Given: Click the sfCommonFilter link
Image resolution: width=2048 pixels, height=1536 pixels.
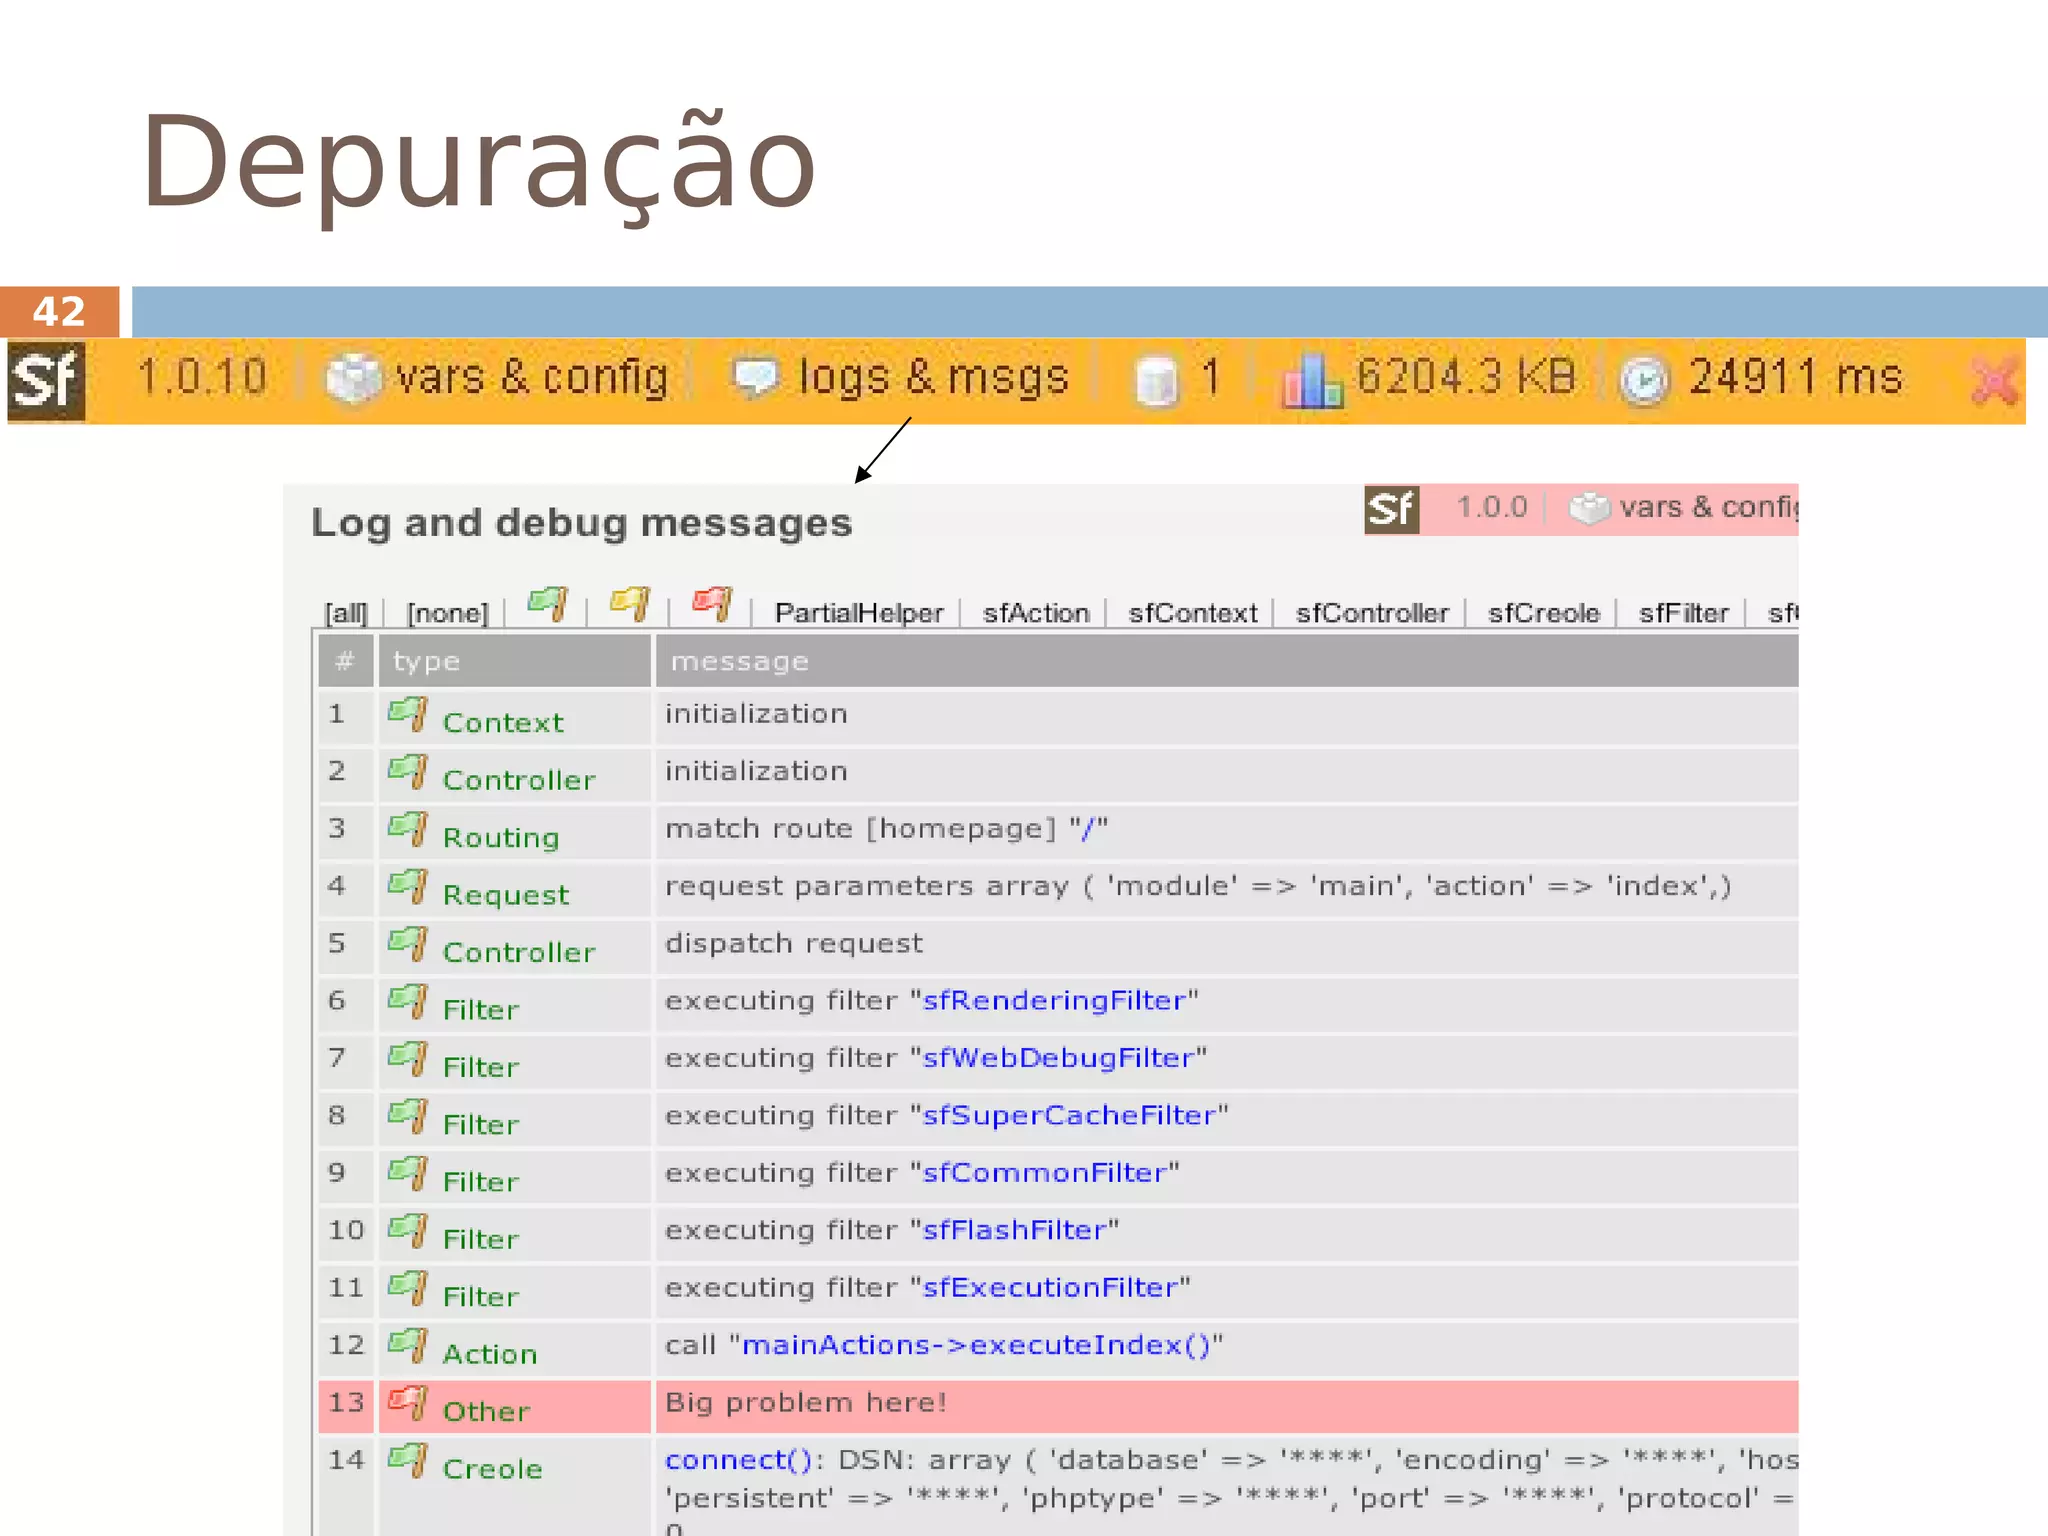Looking at the screenshot, I should click(x=1045, y=1173).
